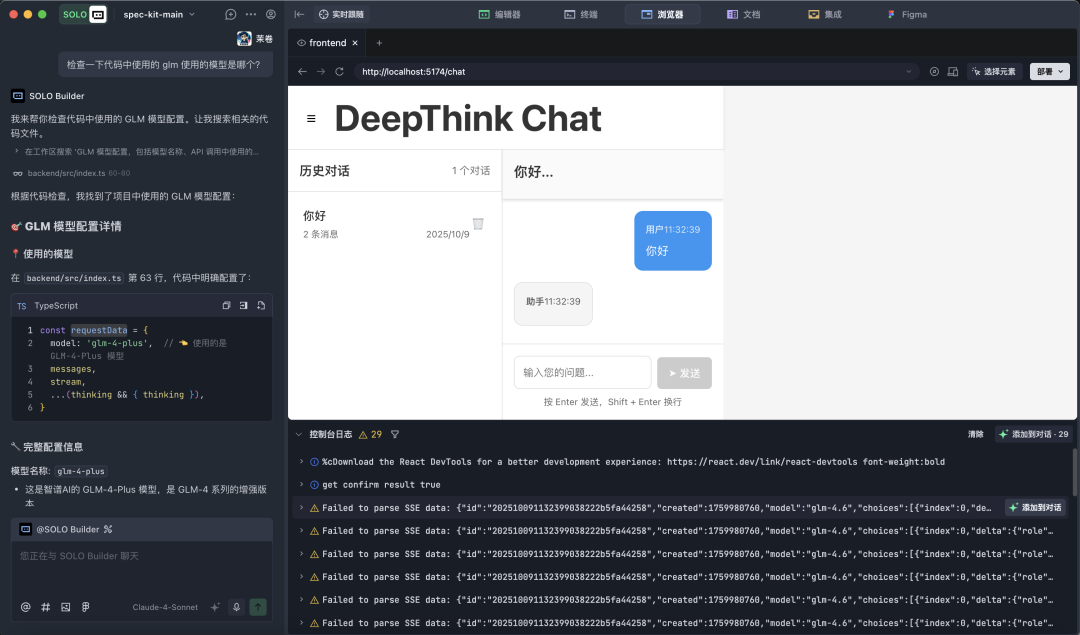
Task: Open the 文档 documents tab
Action: click(744, 14)
